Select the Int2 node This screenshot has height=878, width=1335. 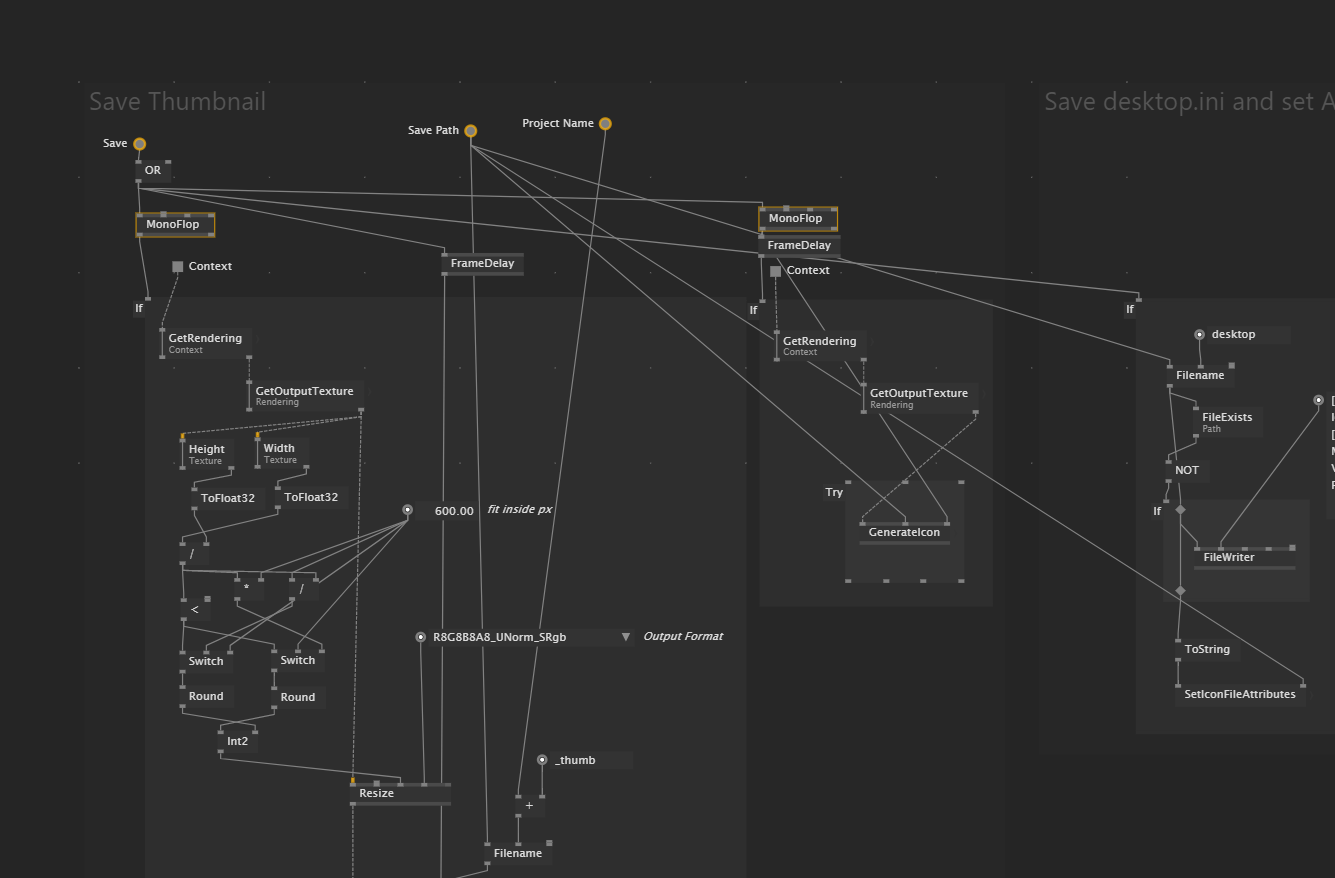point(237,742)
